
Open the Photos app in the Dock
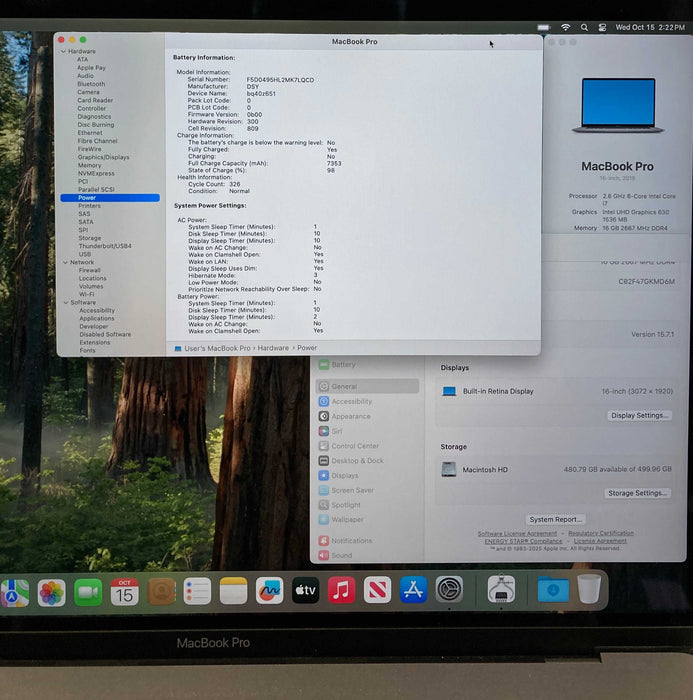pyautogui.click(x=51, y=592)
